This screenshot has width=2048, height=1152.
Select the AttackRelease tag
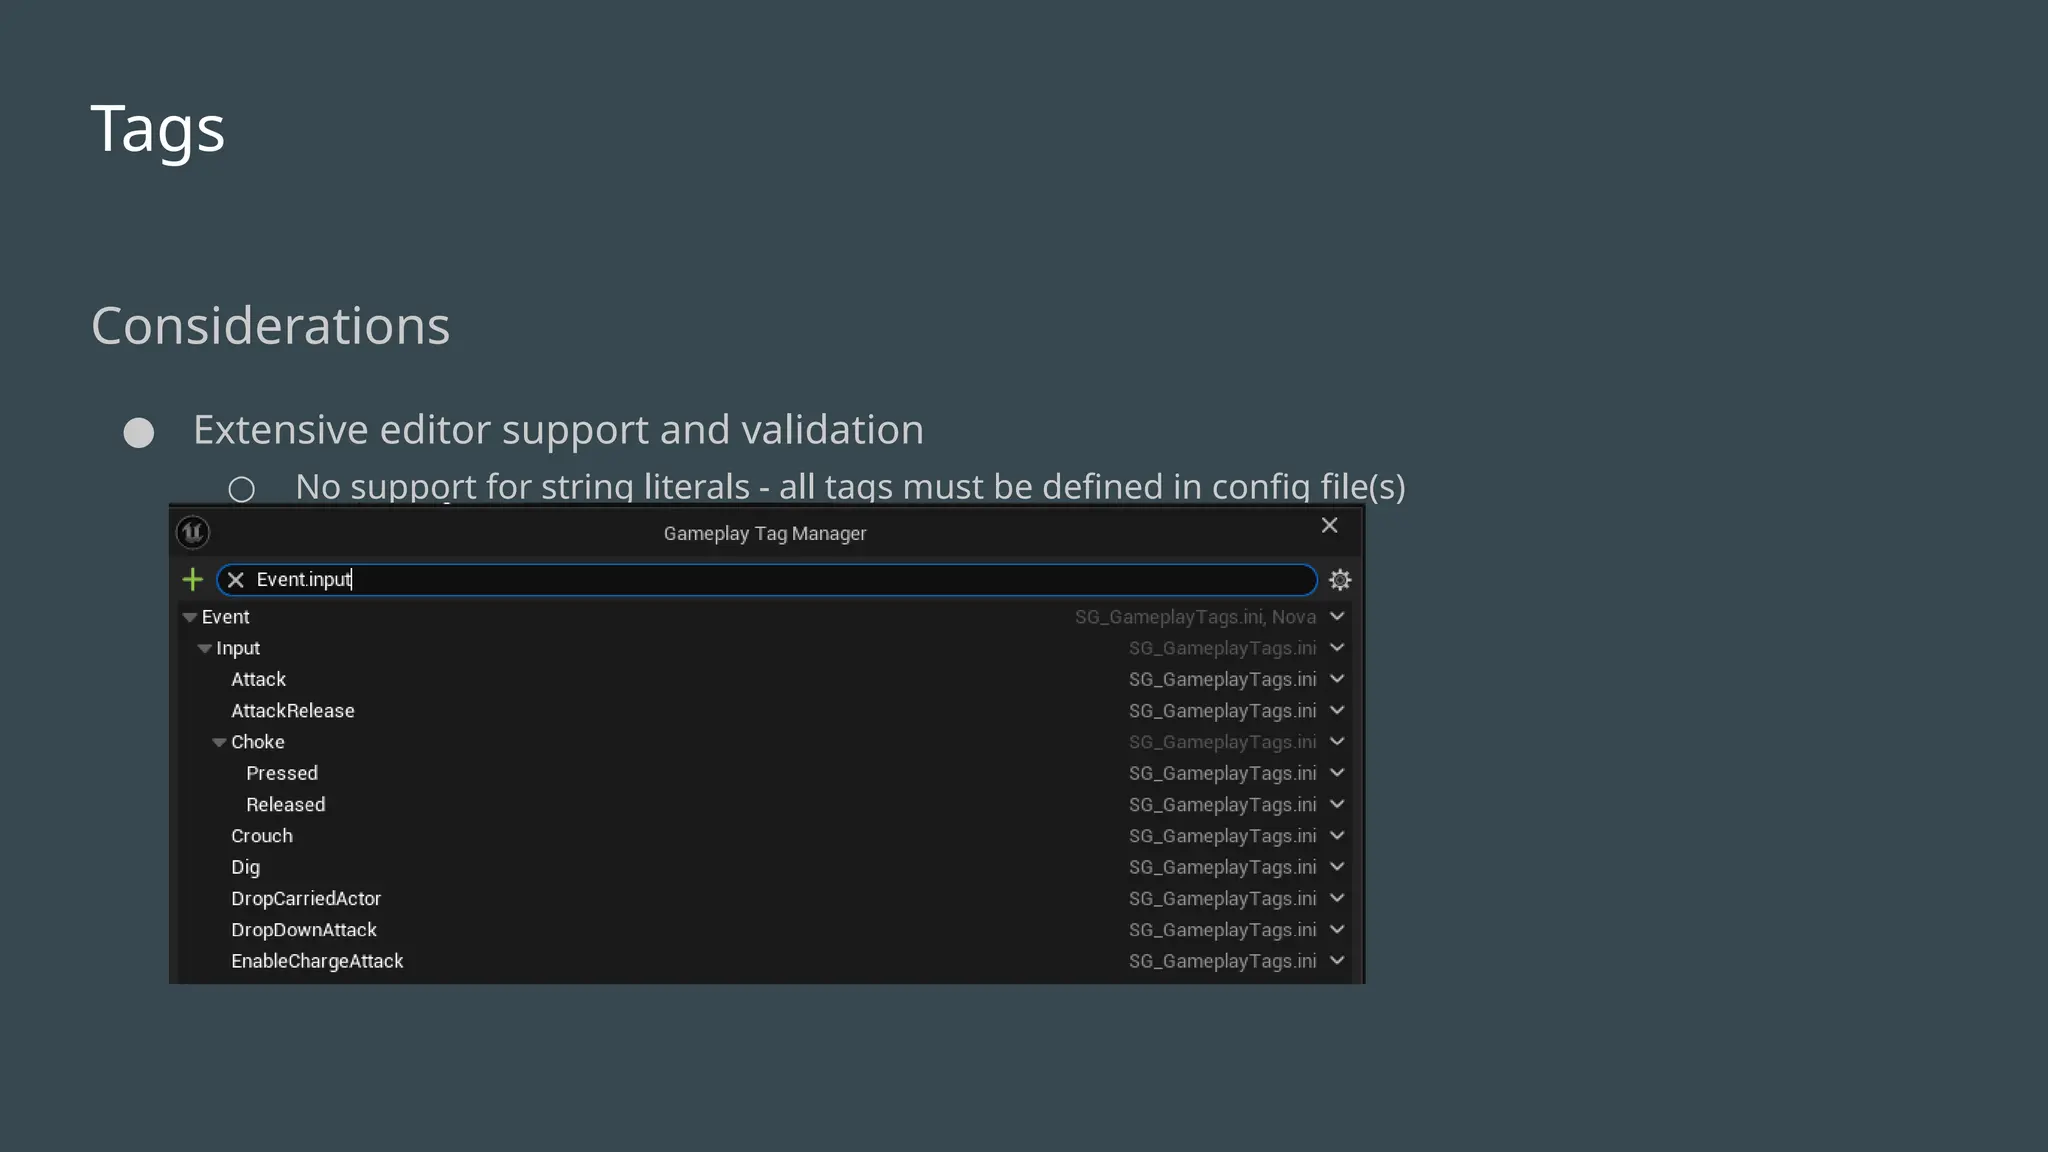[293, 711]
